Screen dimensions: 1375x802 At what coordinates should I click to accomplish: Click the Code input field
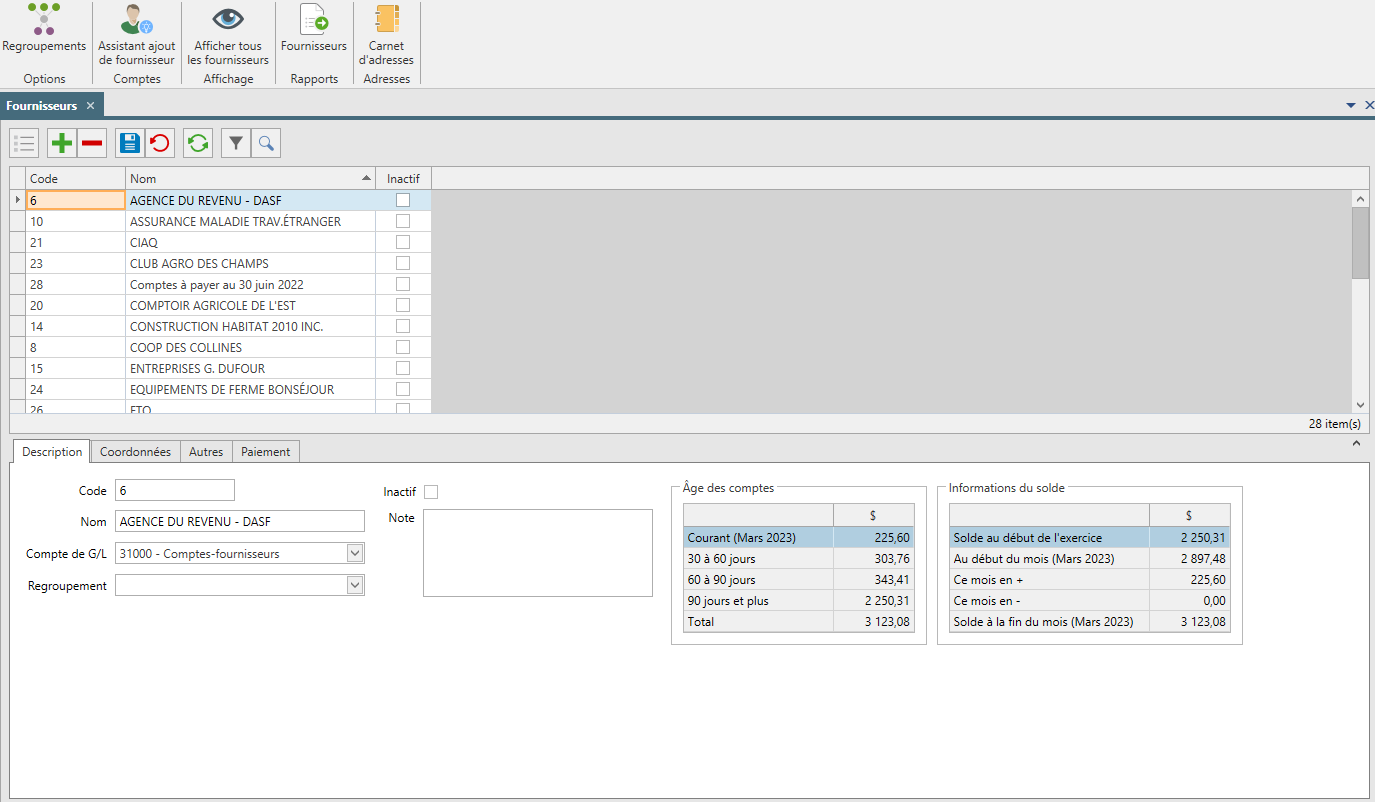(175, 490)
